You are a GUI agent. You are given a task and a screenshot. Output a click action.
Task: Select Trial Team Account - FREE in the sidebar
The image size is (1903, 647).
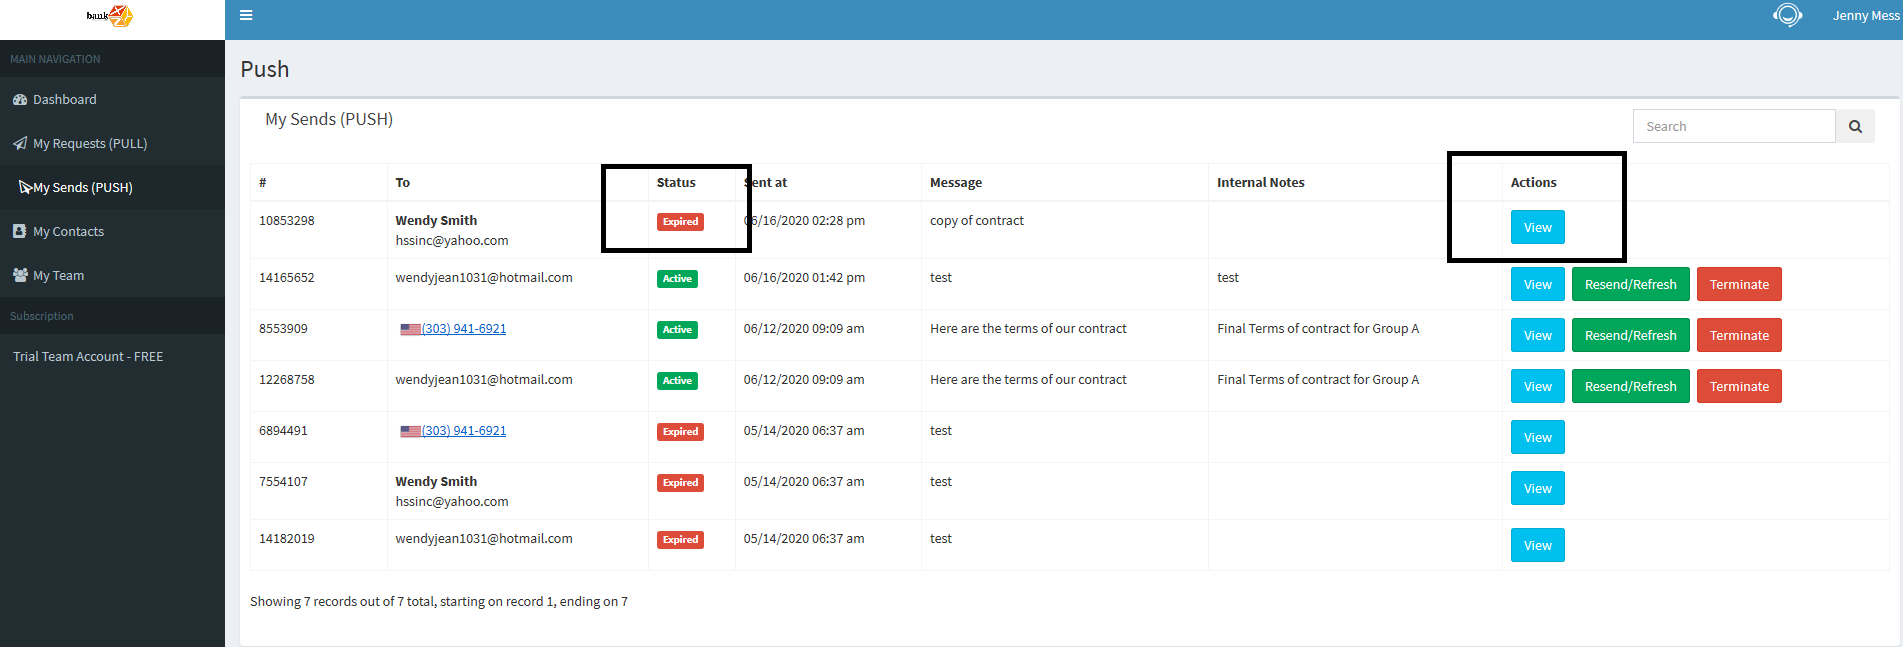(x=88, y=356)
